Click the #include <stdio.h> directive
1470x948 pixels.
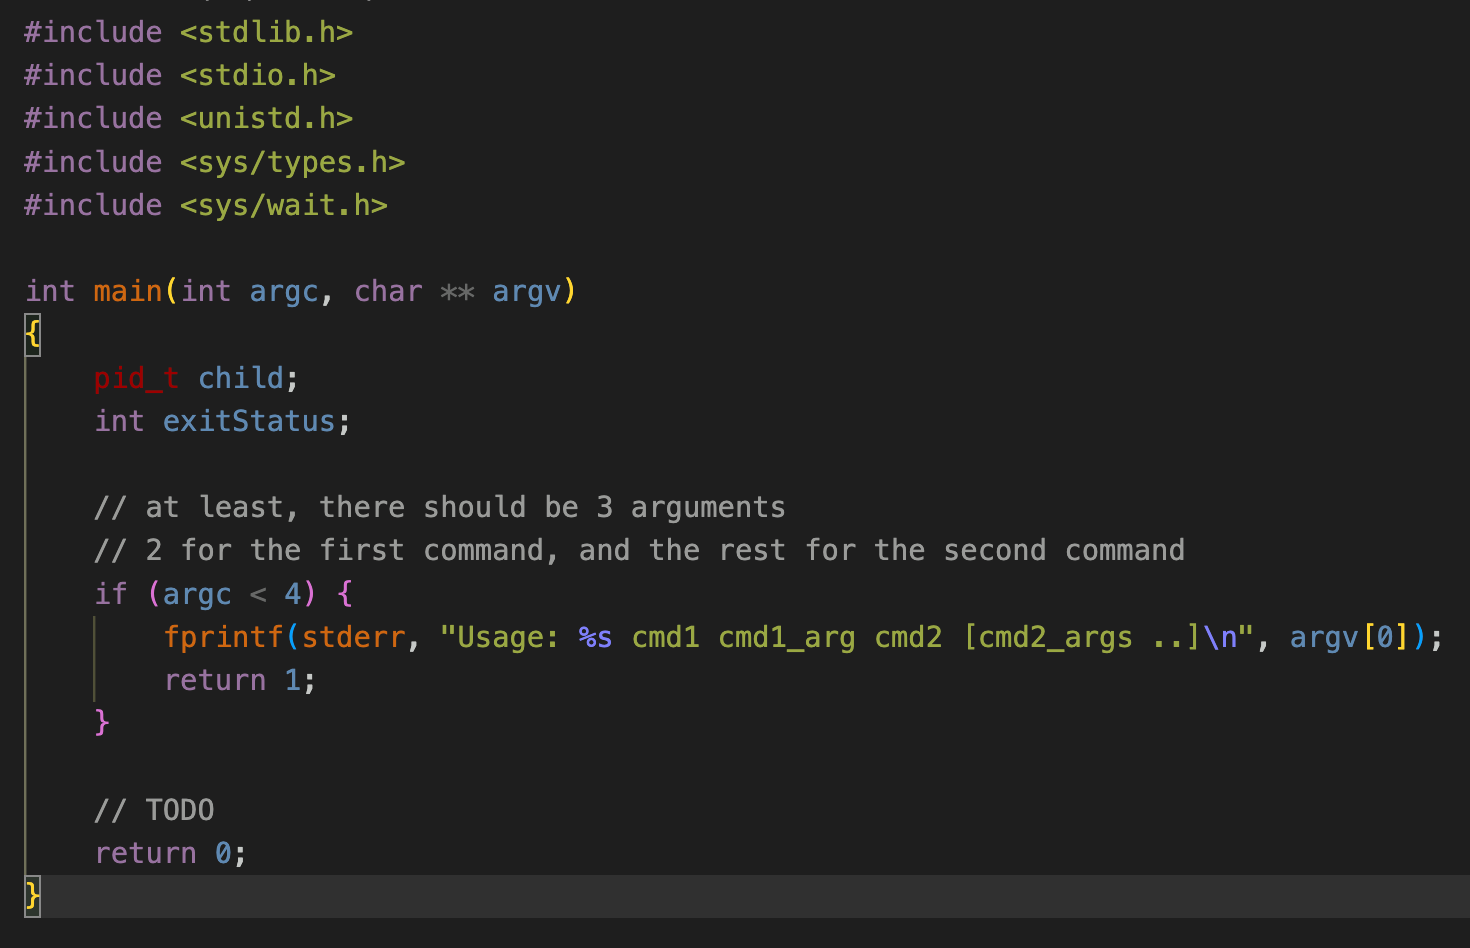(x=178, y=74)
